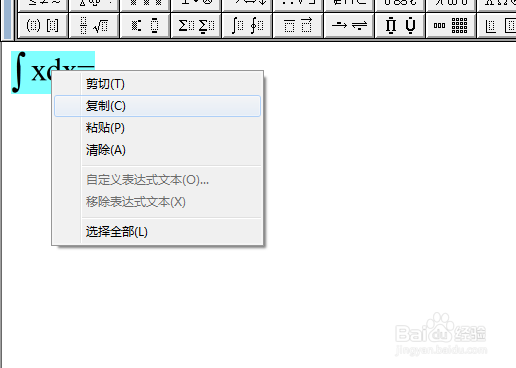Open the products and set theory templates palette

400,25
